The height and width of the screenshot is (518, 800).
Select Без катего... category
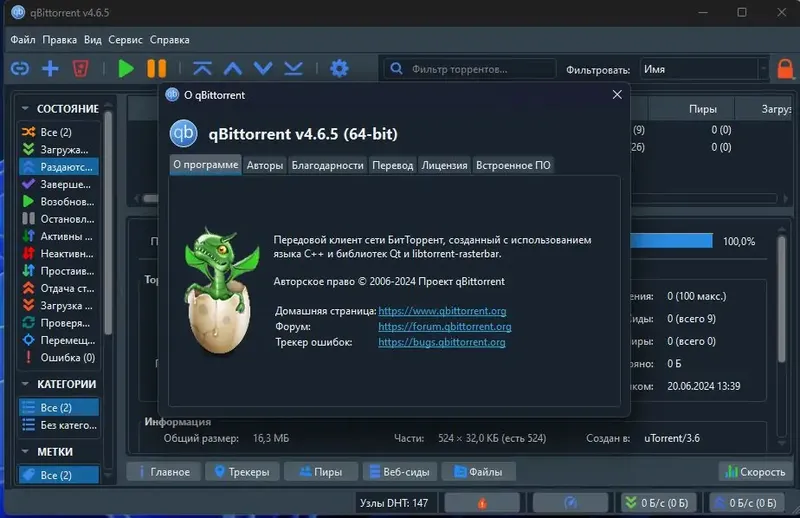point(59,425)
